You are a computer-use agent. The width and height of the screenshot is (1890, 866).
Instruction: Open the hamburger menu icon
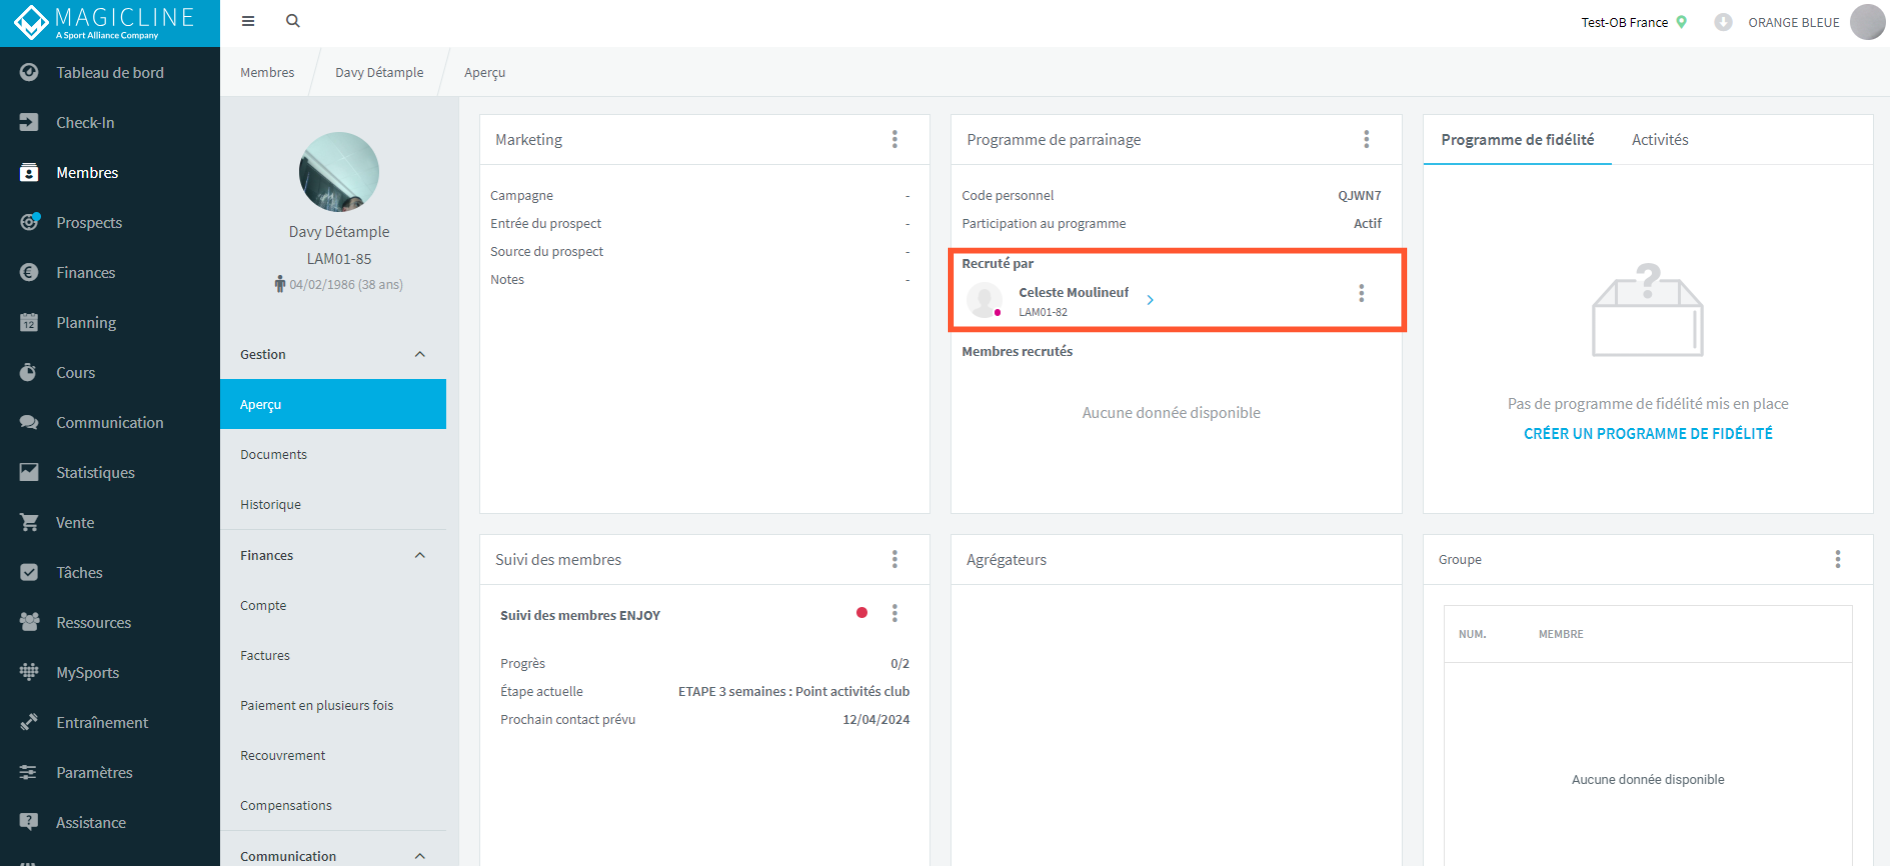248,21
